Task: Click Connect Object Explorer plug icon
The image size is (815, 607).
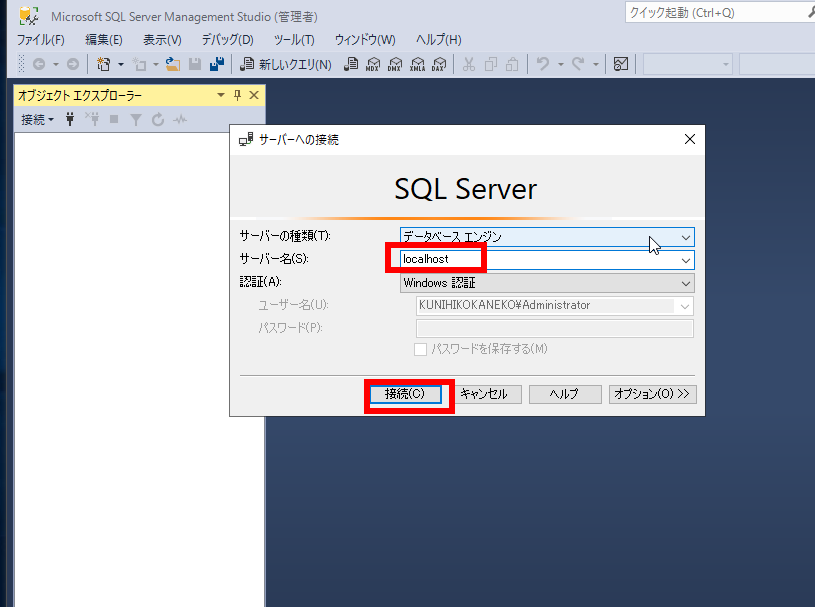Action: click(70, 120)
